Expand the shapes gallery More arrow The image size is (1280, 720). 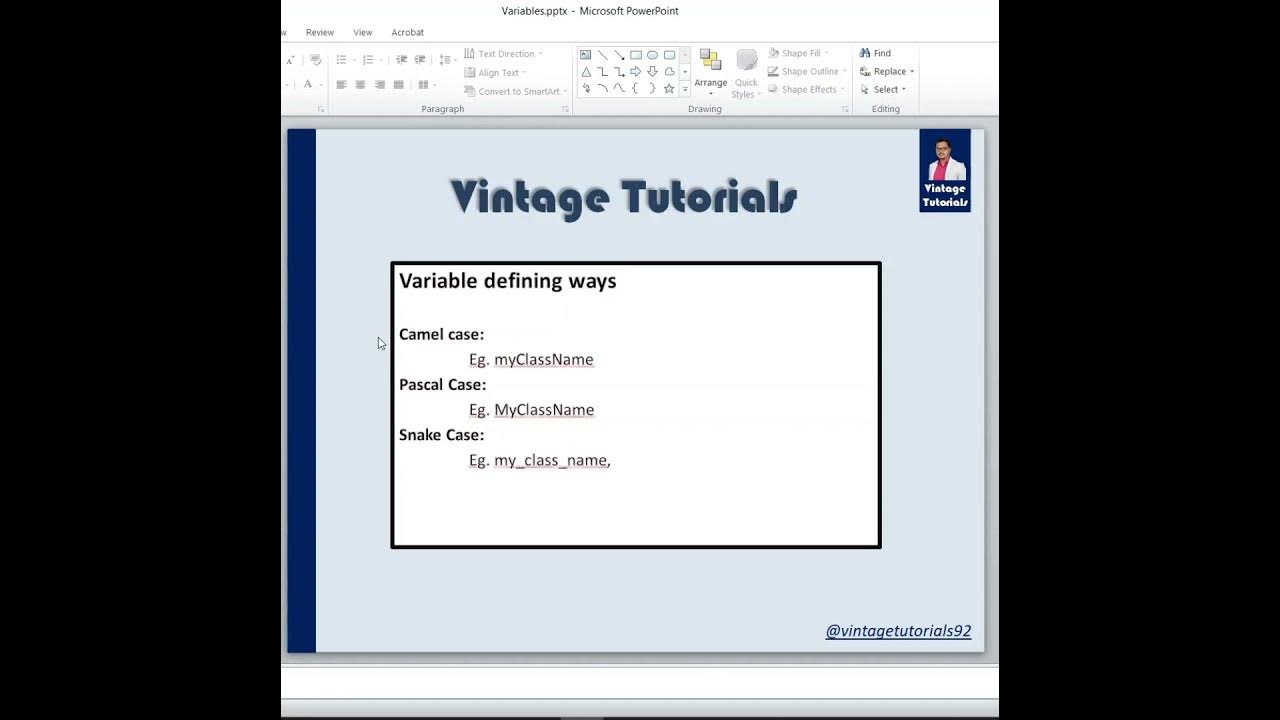tap(685, 89)
